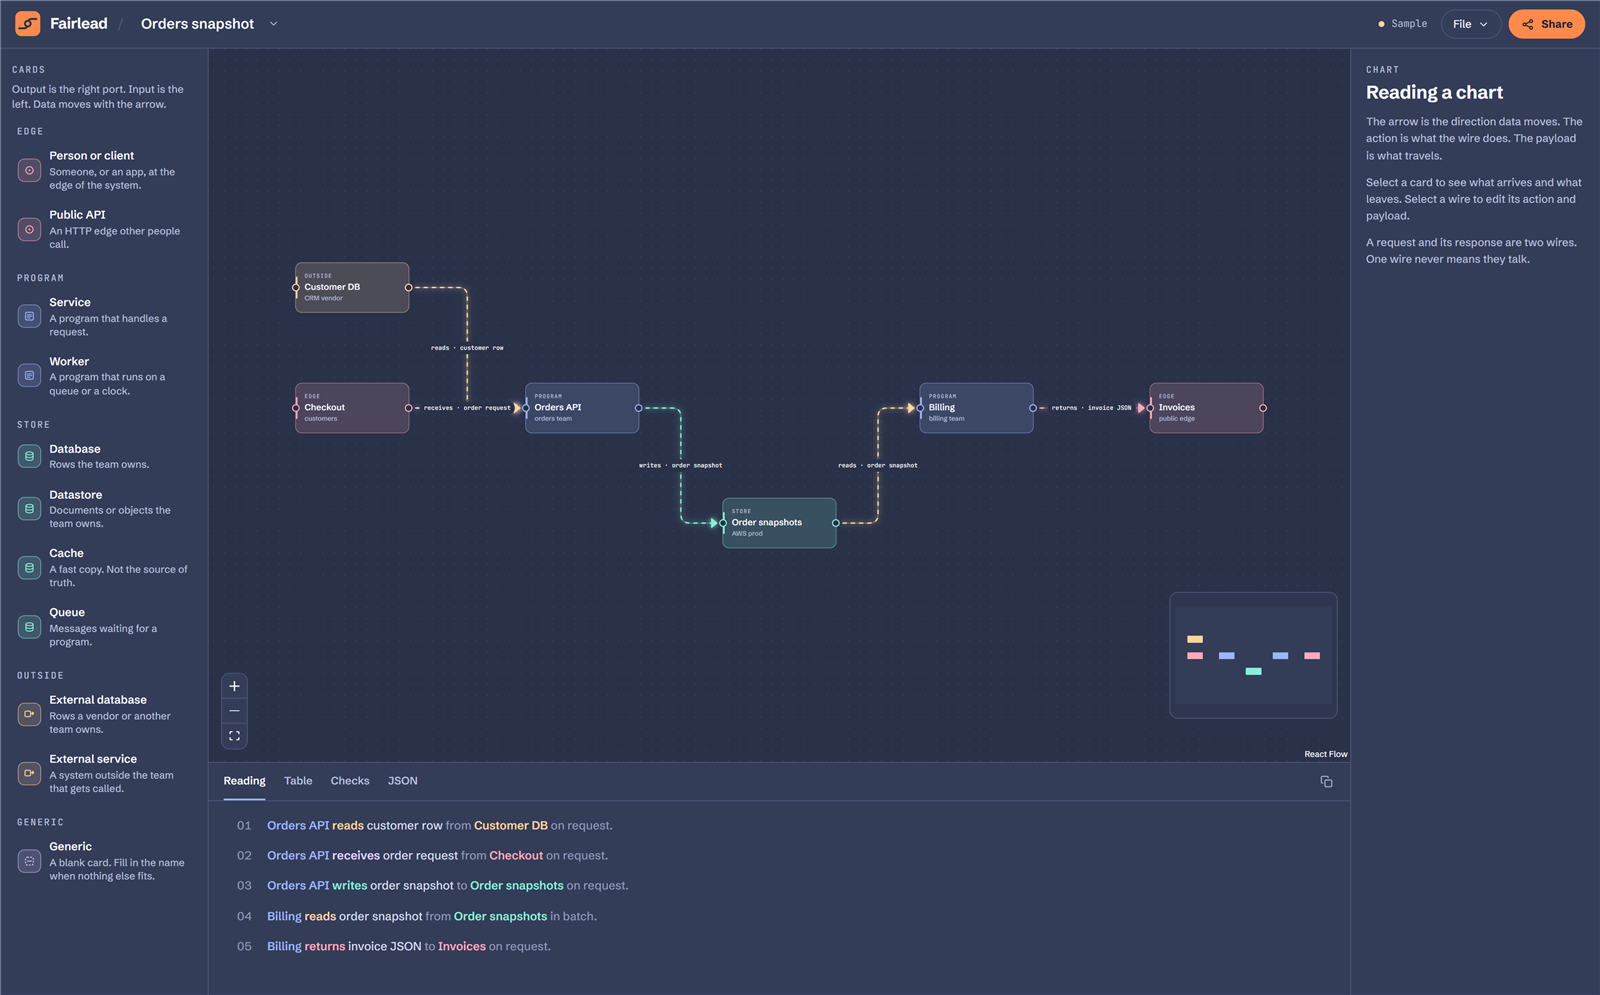Select the 'reads · customer row' wire label
Image resolution: width=1600 pixels, height=995 pixels.
467,348
